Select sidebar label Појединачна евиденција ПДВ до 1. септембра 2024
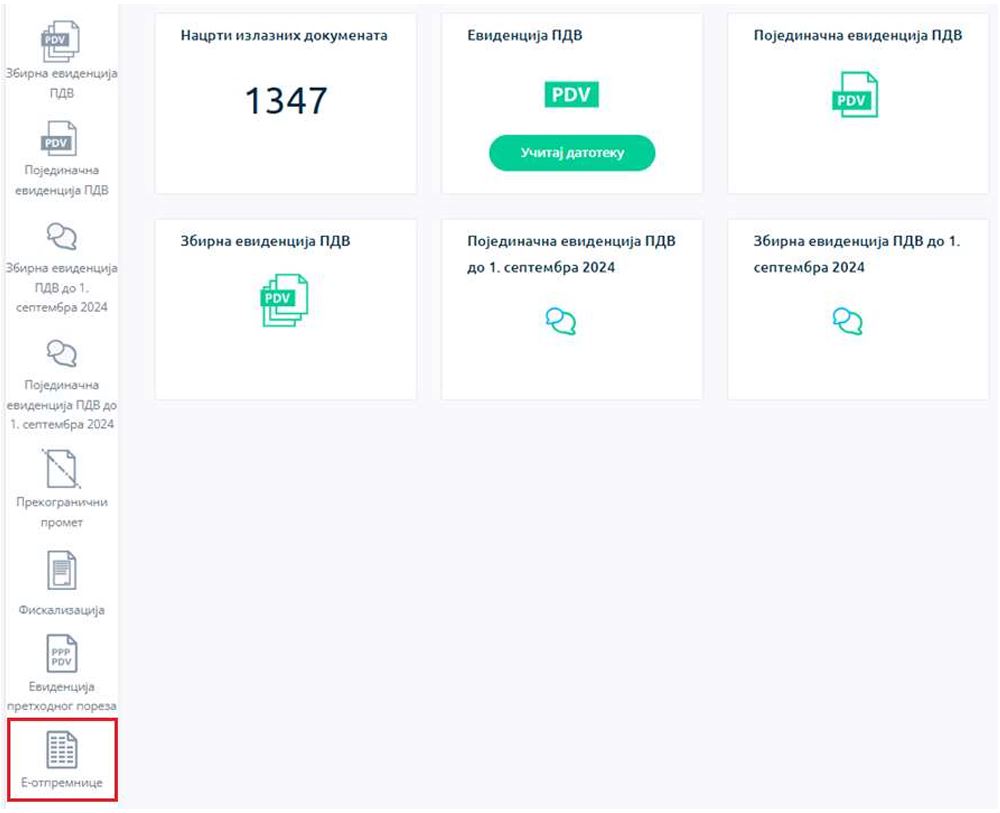The image size is (1000, 813). click(x=61, y=404)
